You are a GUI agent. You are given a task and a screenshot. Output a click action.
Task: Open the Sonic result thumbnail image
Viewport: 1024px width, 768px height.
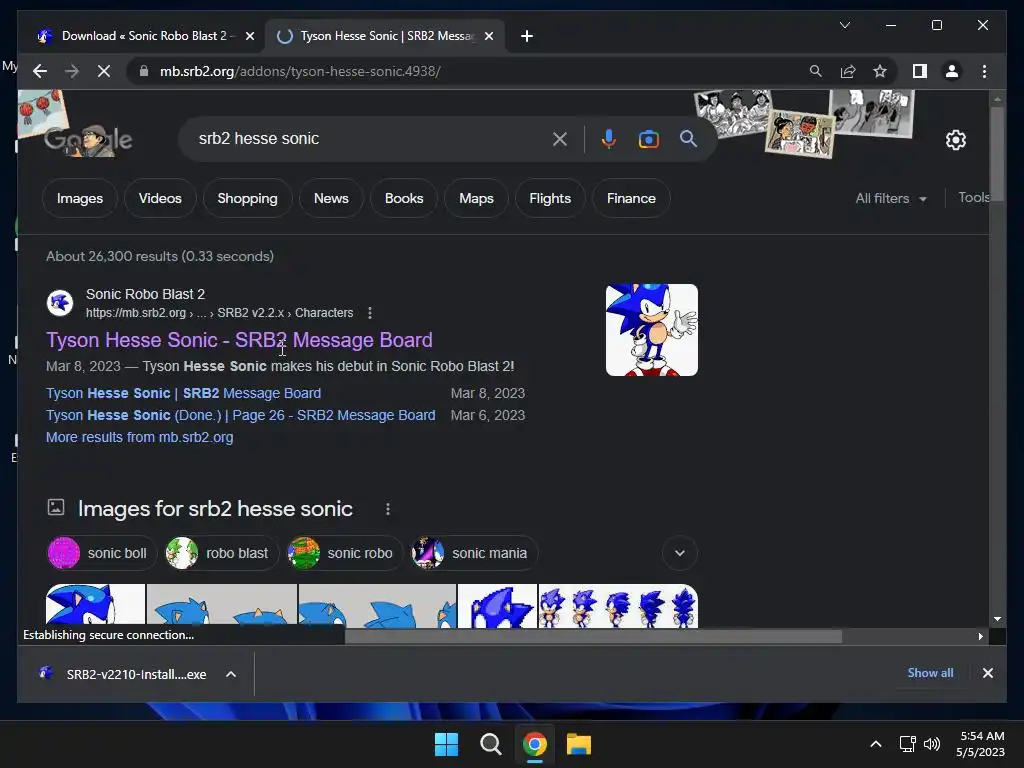(x=652, y=330)
